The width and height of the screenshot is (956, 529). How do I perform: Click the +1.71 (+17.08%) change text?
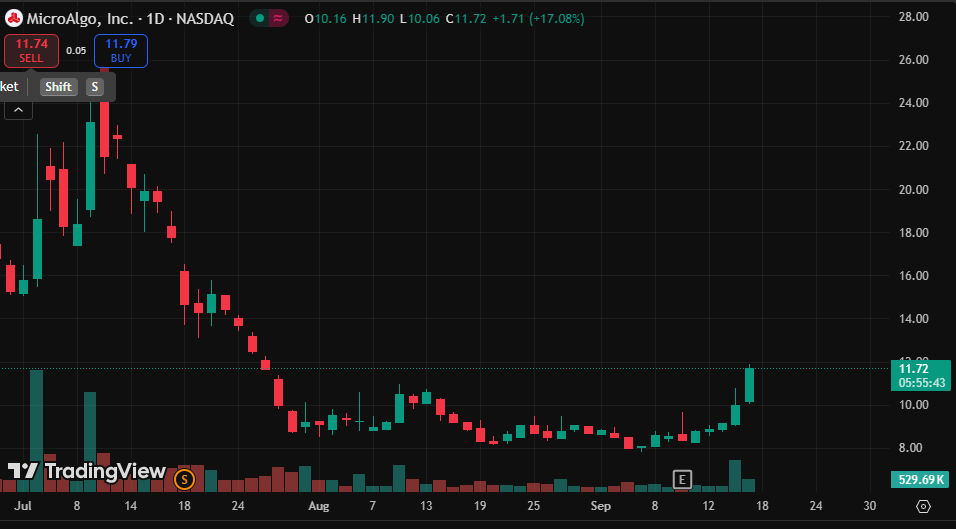click(x=538, y=18)
